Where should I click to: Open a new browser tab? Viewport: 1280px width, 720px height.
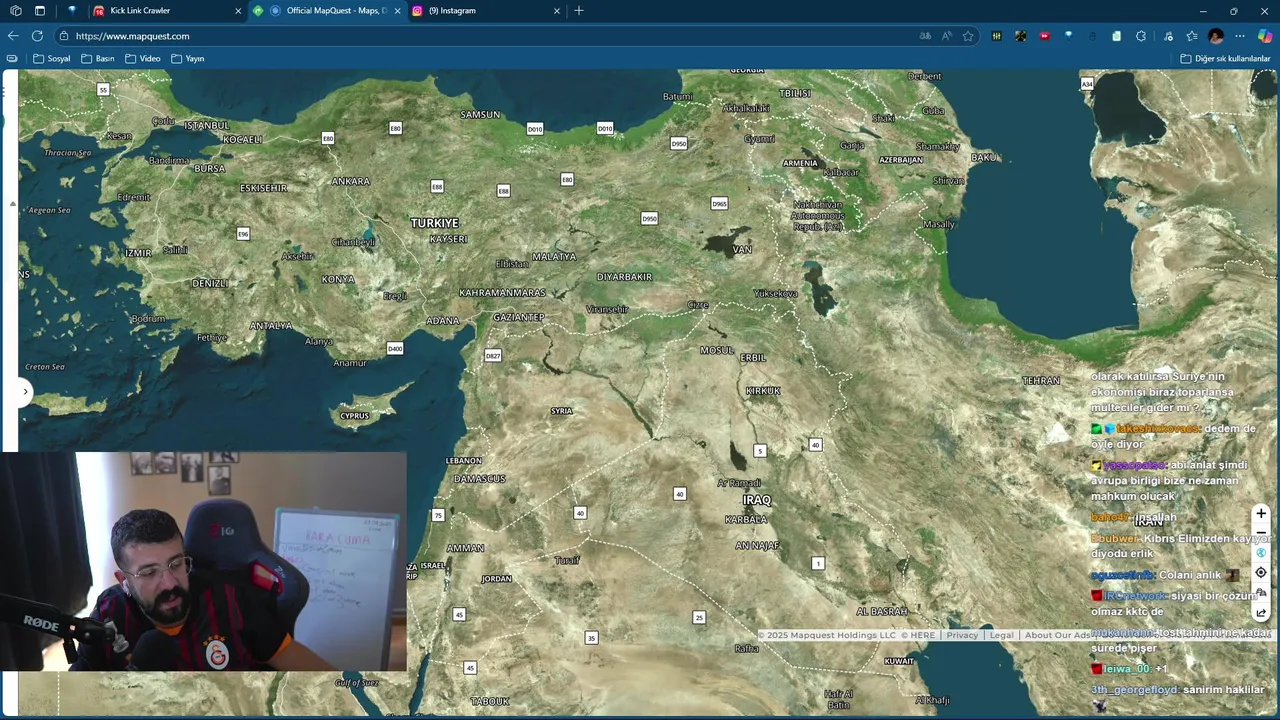point(579,10)
